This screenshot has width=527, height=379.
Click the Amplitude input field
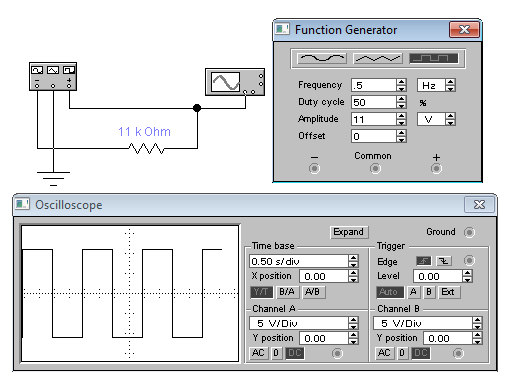pyautogui.click(x=374, y=119)
